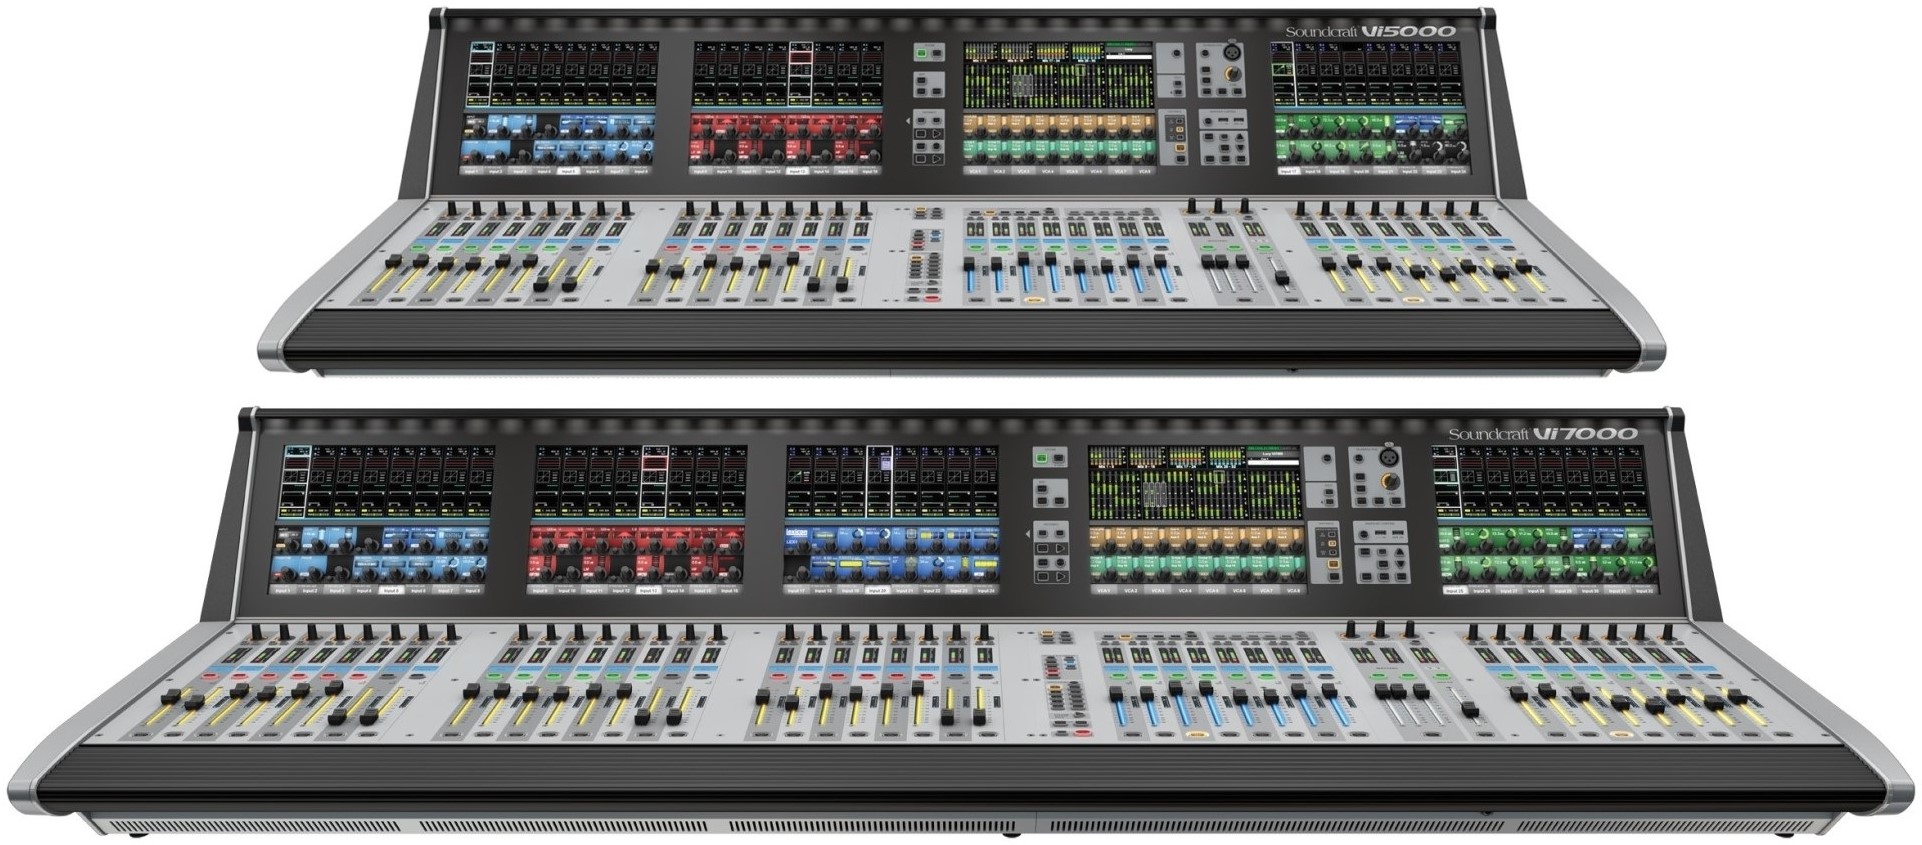Screen dimensions: 1922x845
Task: Select the highlighted Input 25 label on the Vi7000
Action: [x=1455, y=591]
